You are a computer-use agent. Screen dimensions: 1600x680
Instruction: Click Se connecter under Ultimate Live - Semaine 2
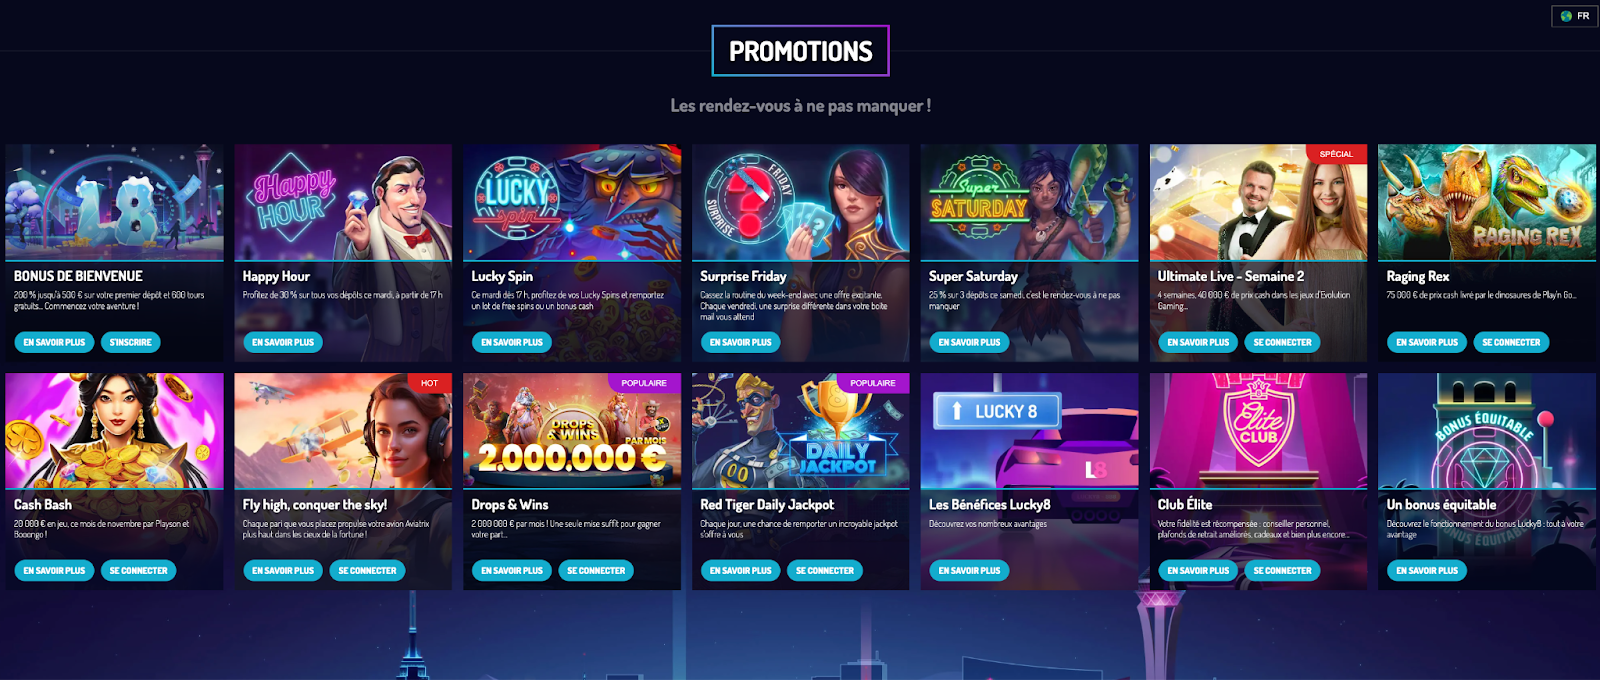pyautogui.click(x=1283, y=342)
